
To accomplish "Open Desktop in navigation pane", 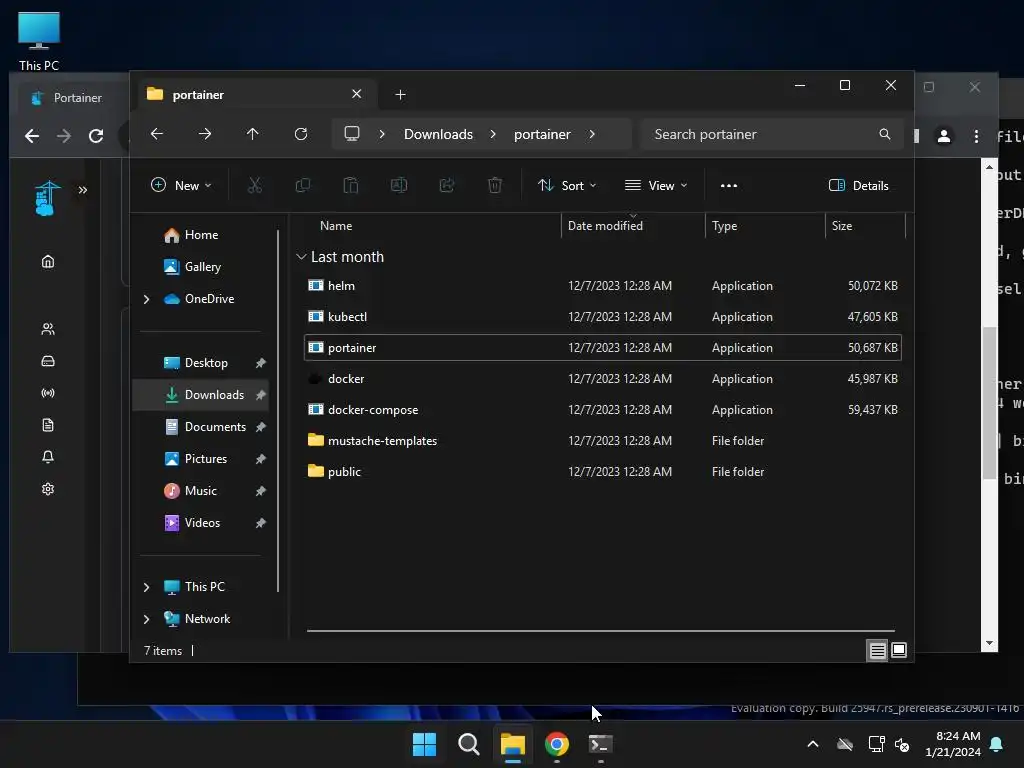I will [x=200, y=363].
